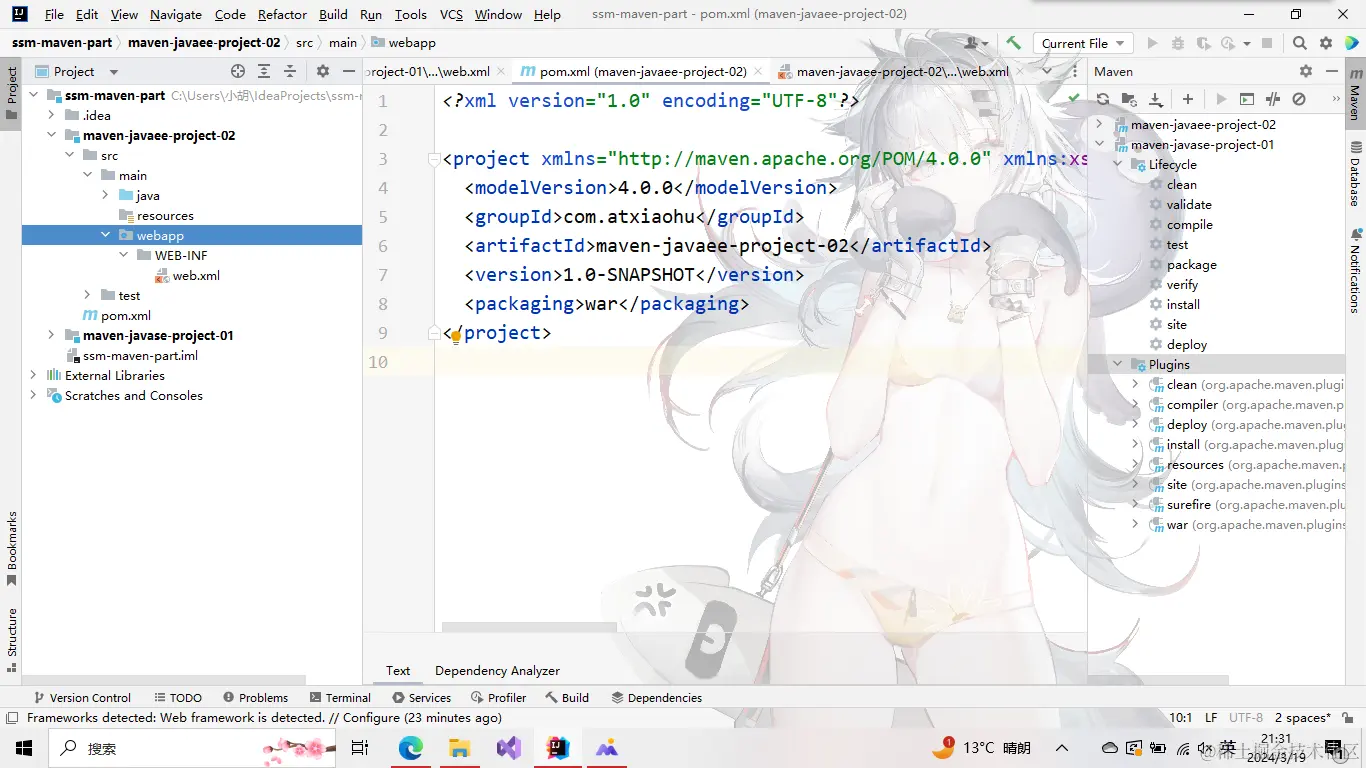Click 2 spaces indent setting in status bar

click(x=1302, y=717)
